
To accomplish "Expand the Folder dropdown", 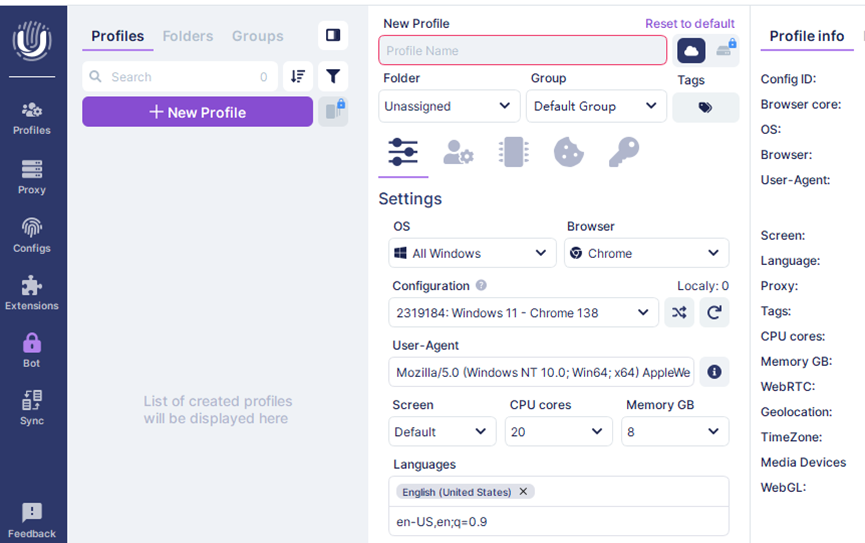I will click(x=449, y=106).
